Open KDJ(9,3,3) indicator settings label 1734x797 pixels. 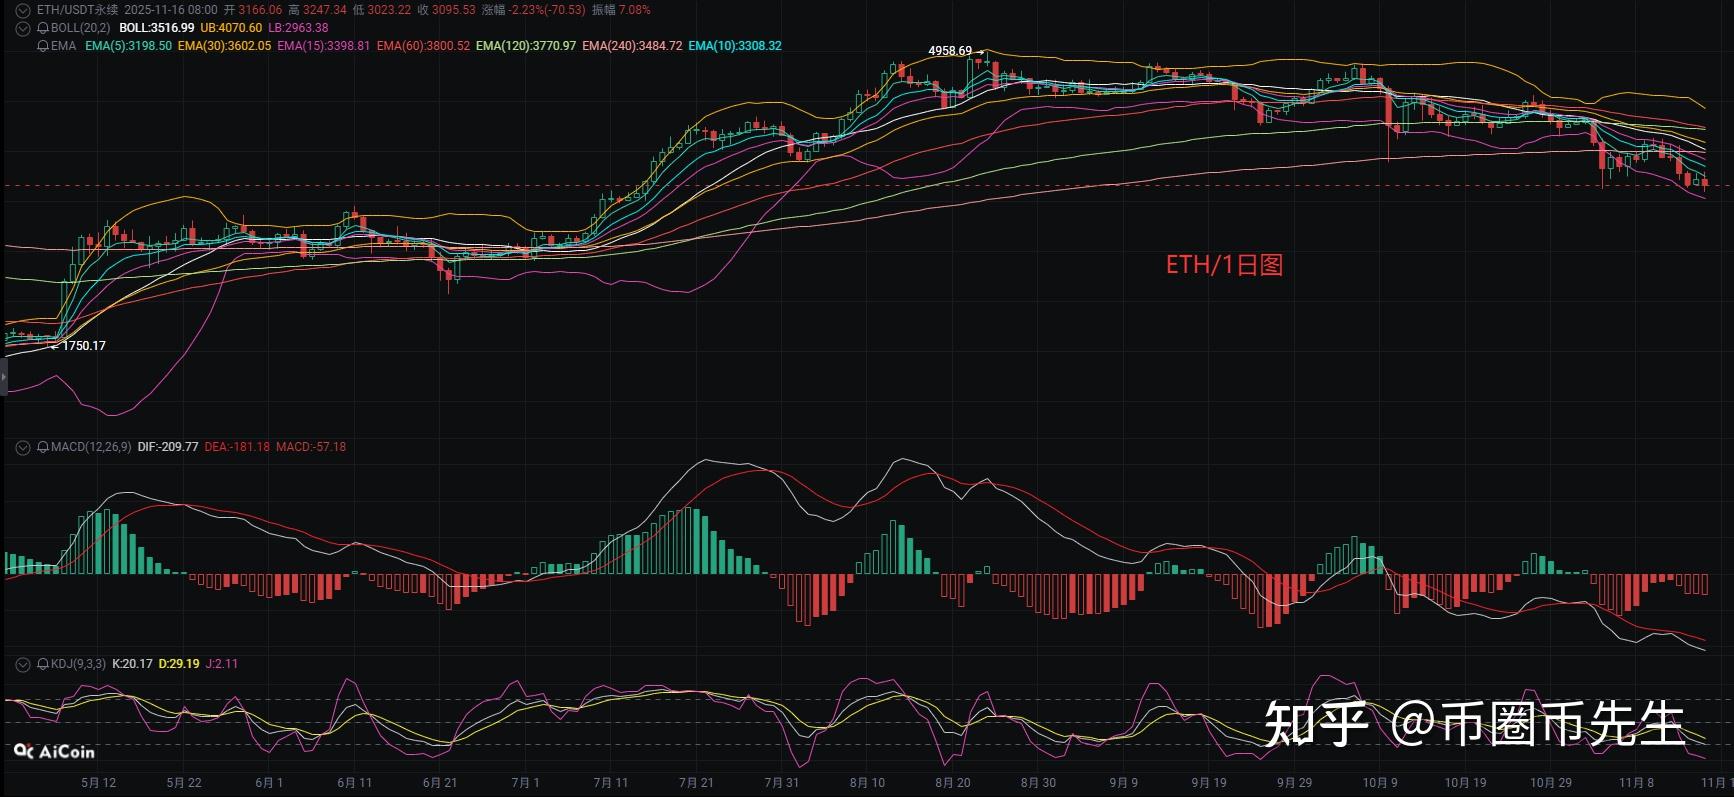coord(78,664)
